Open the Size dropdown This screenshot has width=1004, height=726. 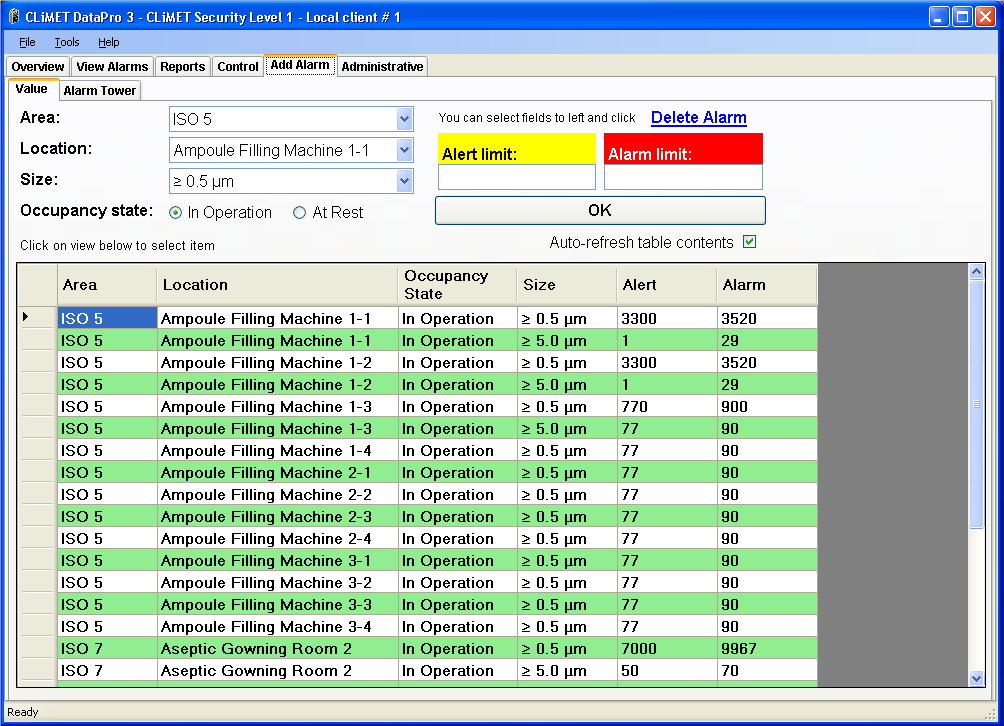pyautogui.click(x=404, y=181)
